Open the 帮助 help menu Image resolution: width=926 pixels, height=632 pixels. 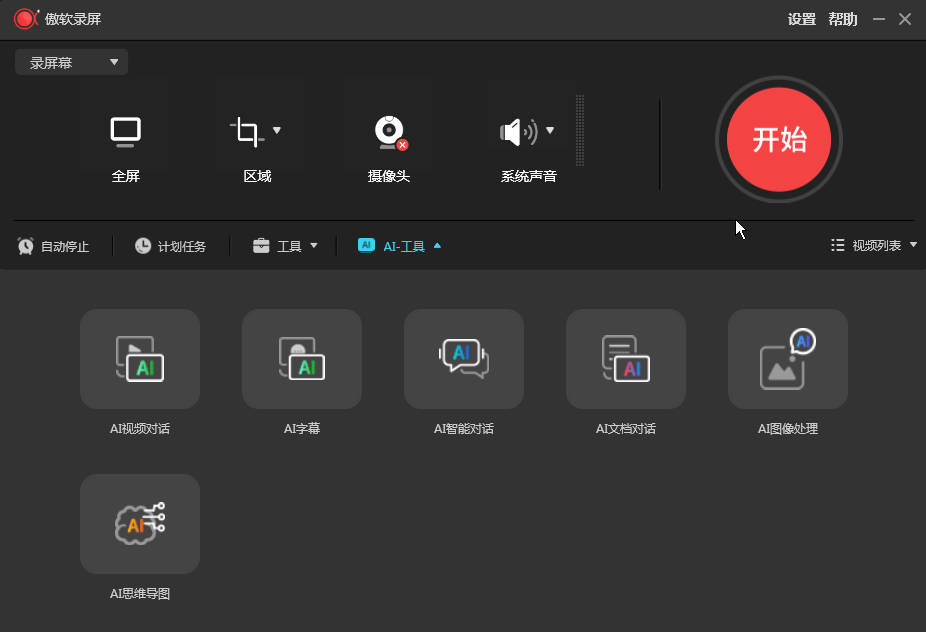click(x=842, y=19)
